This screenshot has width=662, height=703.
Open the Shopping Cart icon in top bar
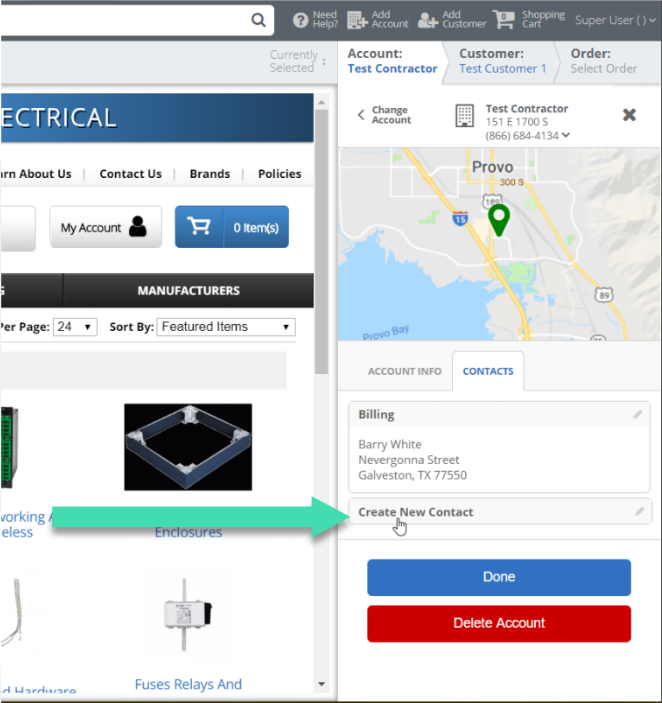pyautogui.click(x=504, y=19)
